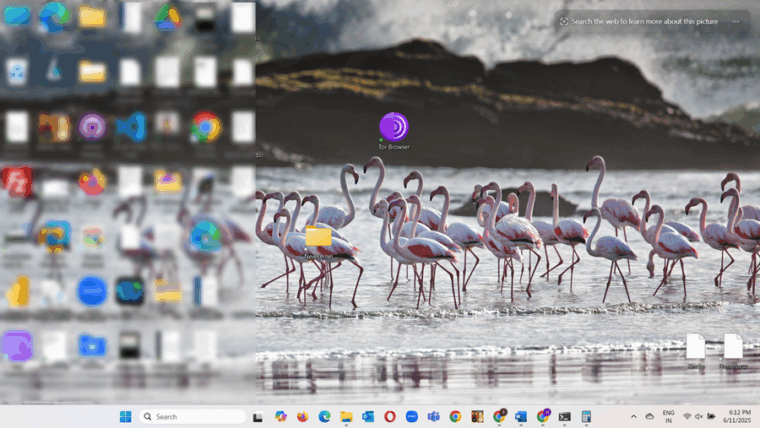
Task: Open the clock and date showing 6:12 PM
Action: [737, 416]
